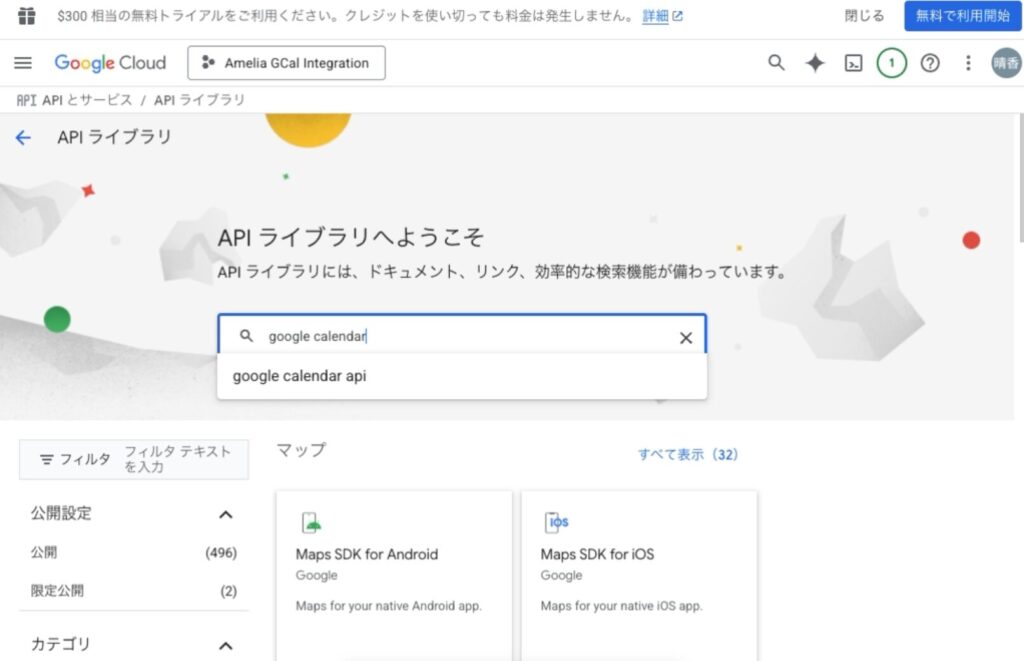The height and width of the screenshot is (661, 1024).
Task: Click the search magnifier icon in header
Action: 776,63
